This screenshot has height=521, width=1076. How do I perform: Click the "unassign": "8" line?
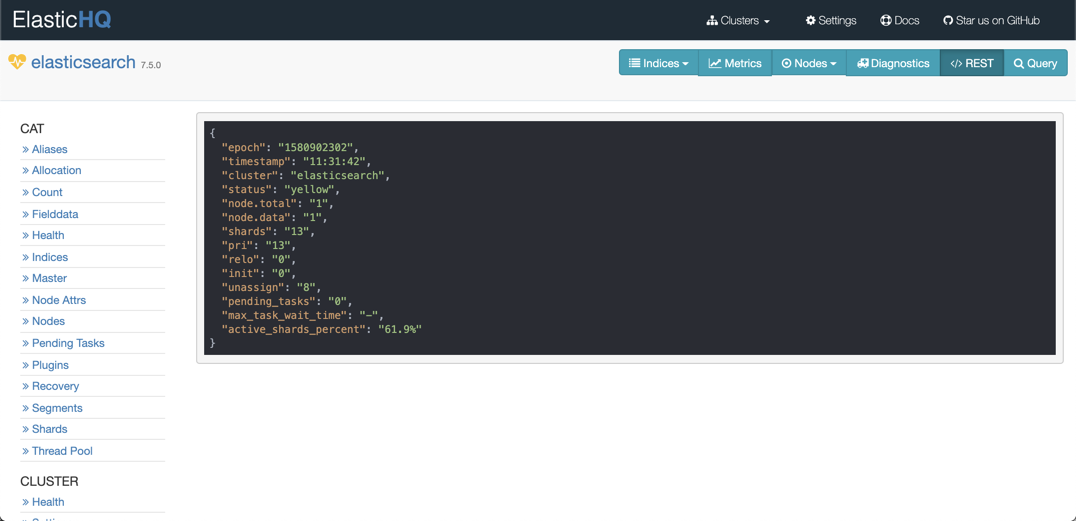coord(271,287)
